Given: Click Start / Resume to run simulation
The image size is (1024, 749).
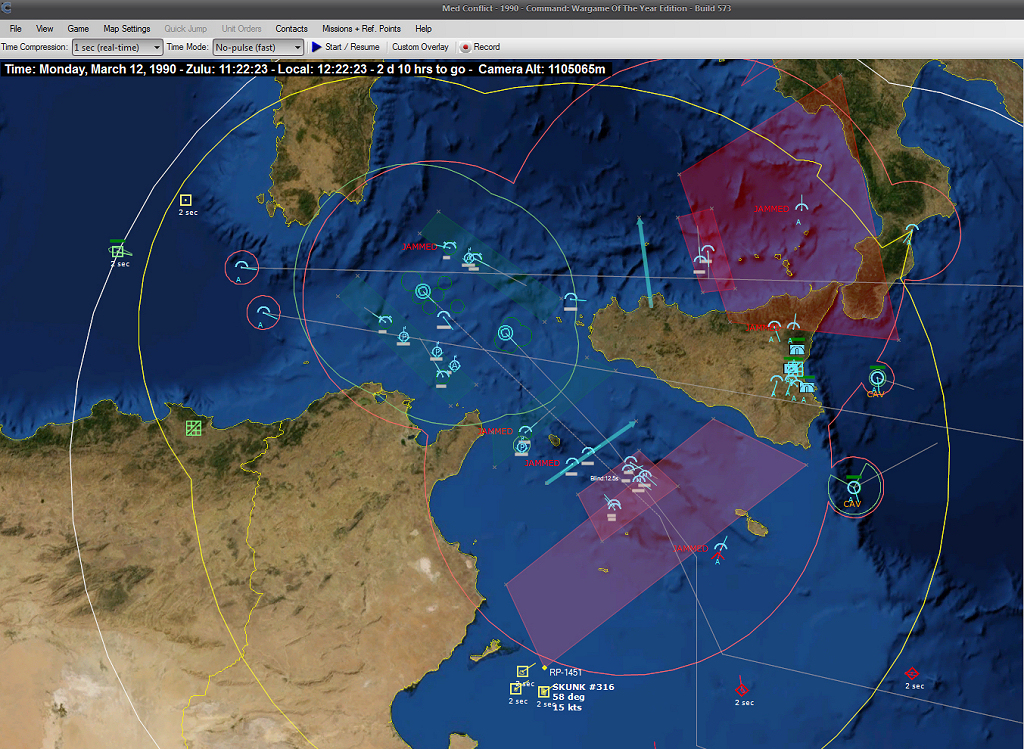Looking at the screenshot, I should coord(345,47).
